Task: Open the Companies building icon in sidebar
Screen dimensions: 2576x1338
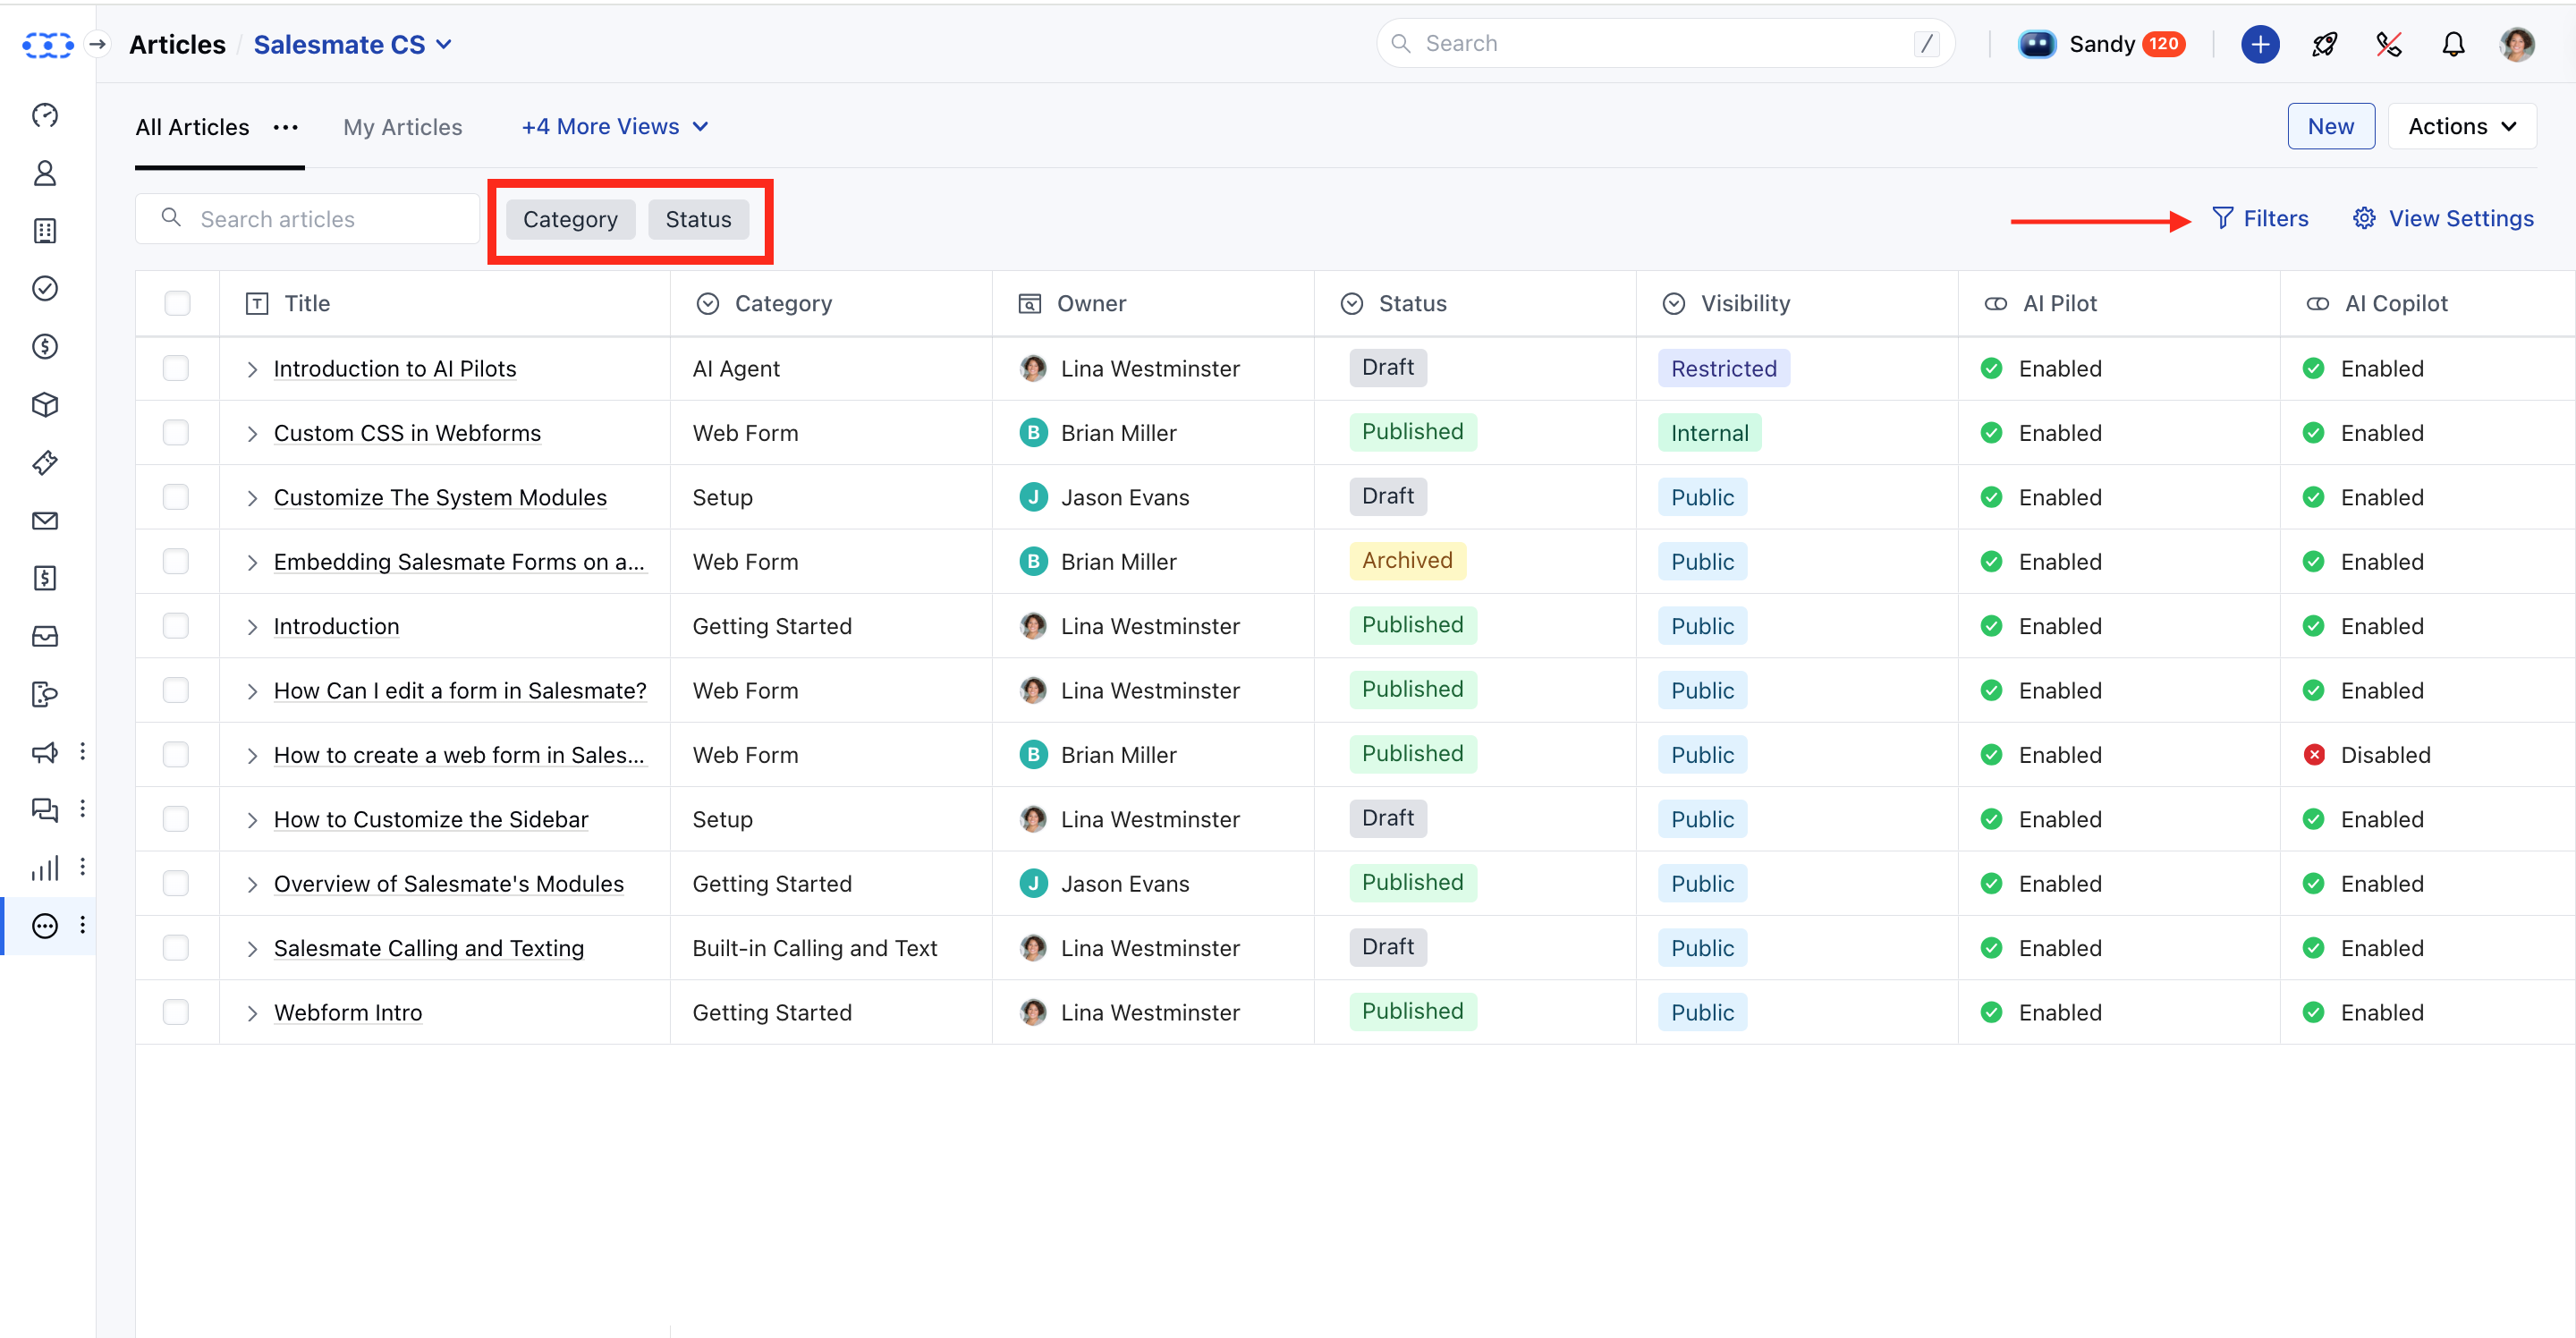Action: point(45,231)
